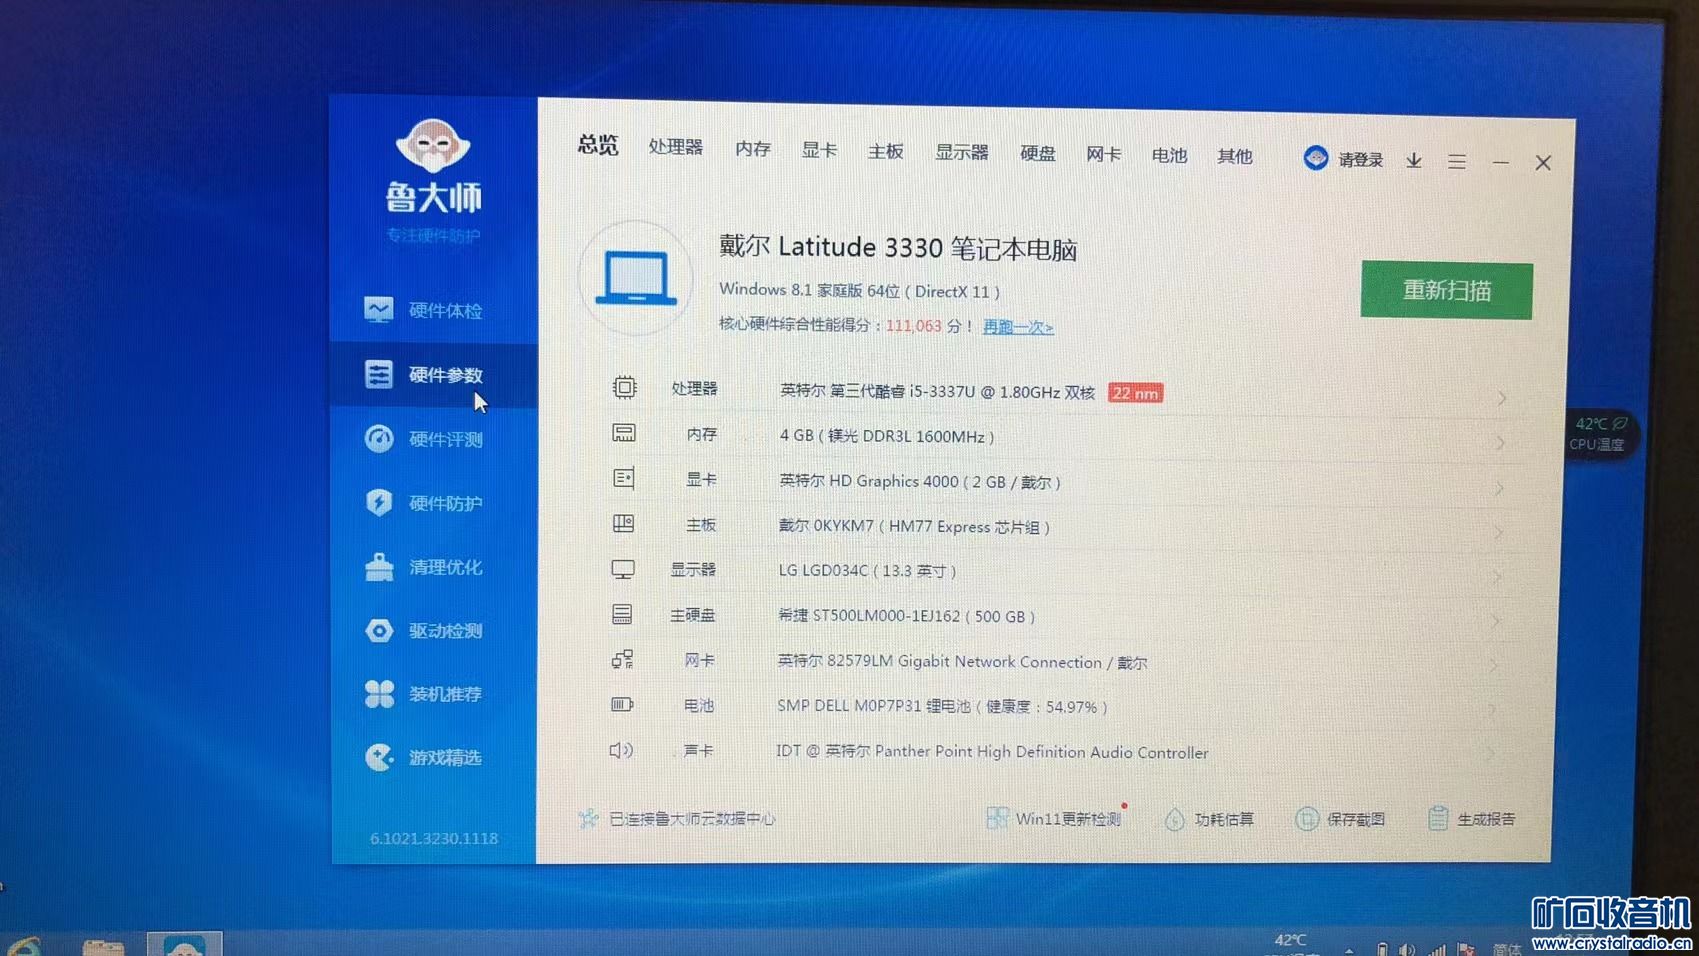Switch to the 其他 tab
This screenshot has height=956, width=1699.
(x=1234, y=157)
